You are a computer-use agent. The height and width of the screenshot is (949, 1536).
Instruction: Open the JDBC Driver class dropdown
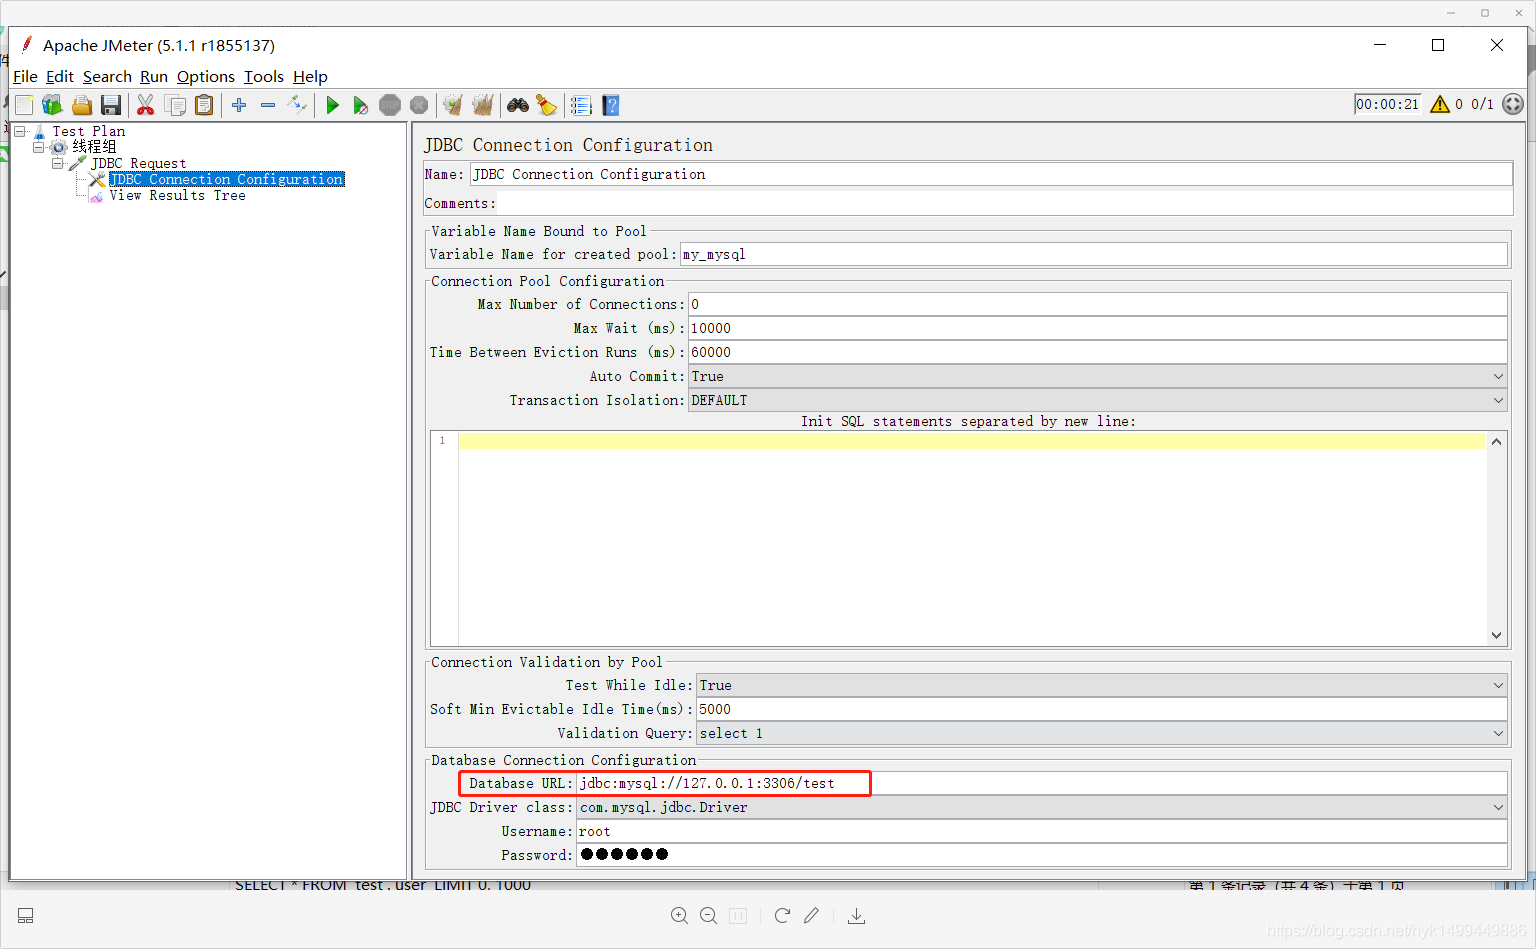click(1042, 807)
